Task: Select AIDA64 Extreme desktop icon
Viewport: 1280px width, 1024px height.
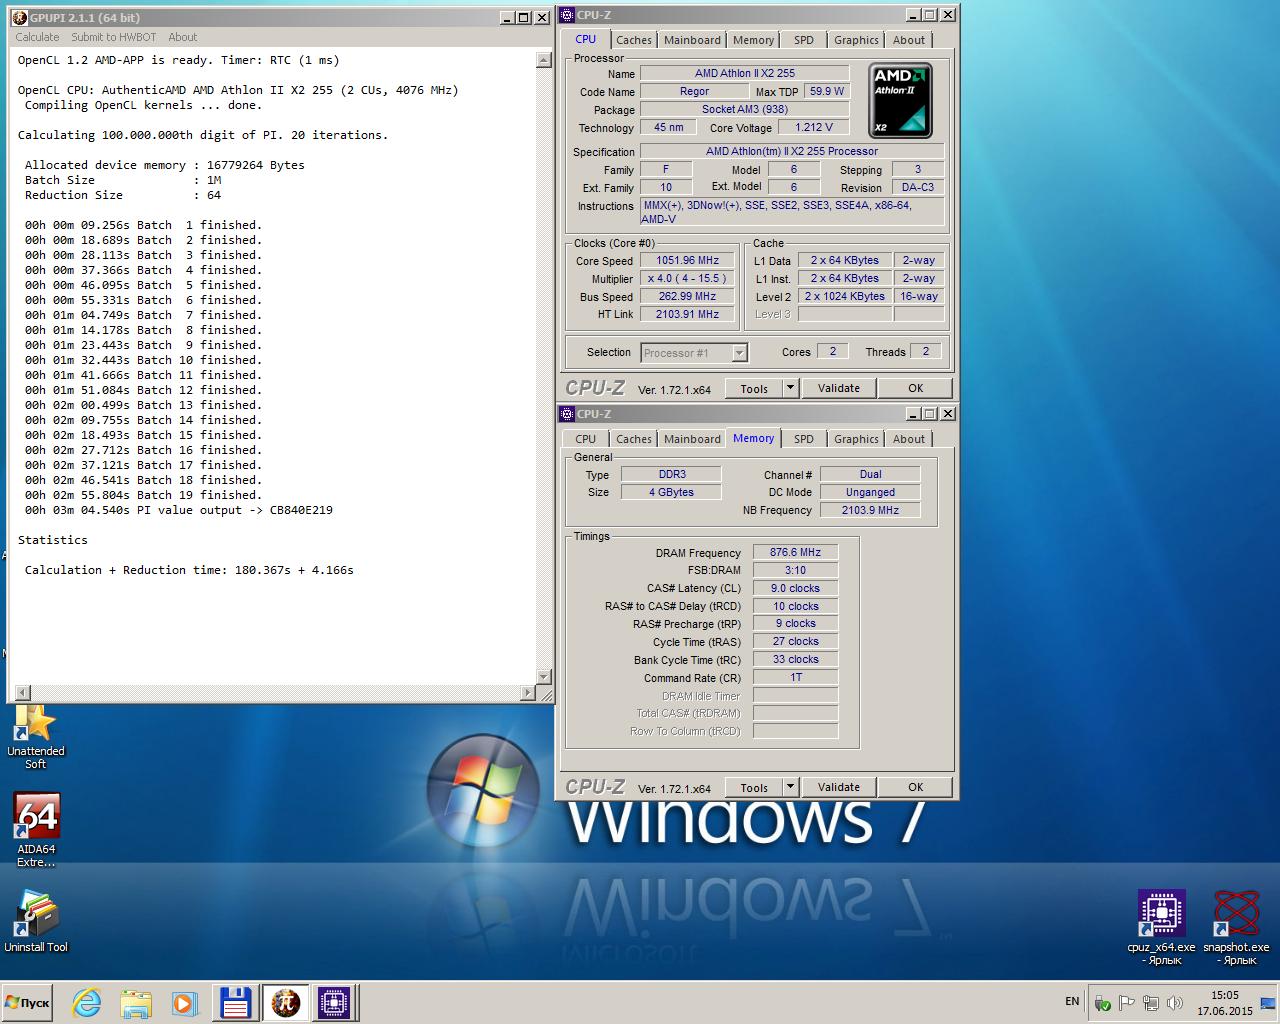Action: pyautogui.click(x=36, y=831)
